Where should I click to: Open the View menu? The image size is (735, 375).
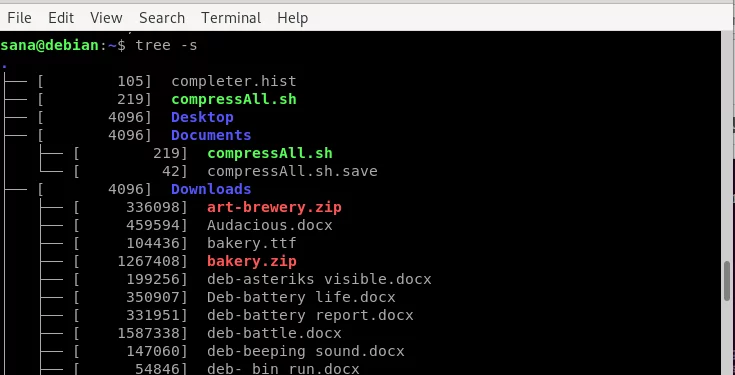coord(106,18)
